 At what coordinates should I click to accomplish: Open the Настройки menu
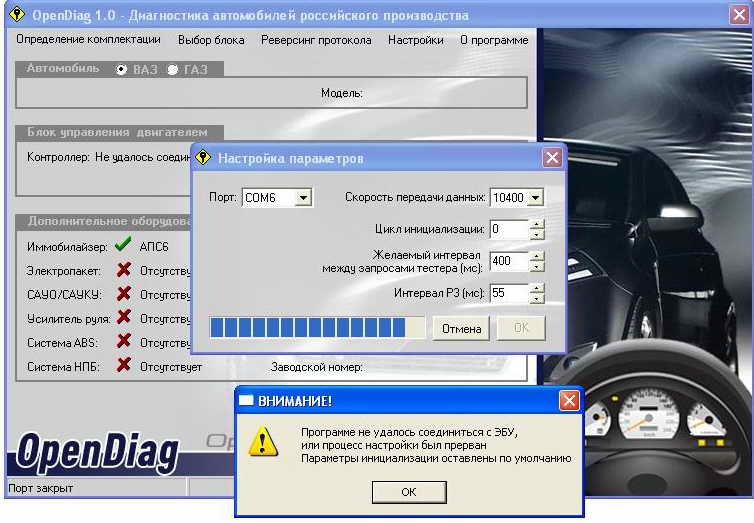tap(415, 40)
